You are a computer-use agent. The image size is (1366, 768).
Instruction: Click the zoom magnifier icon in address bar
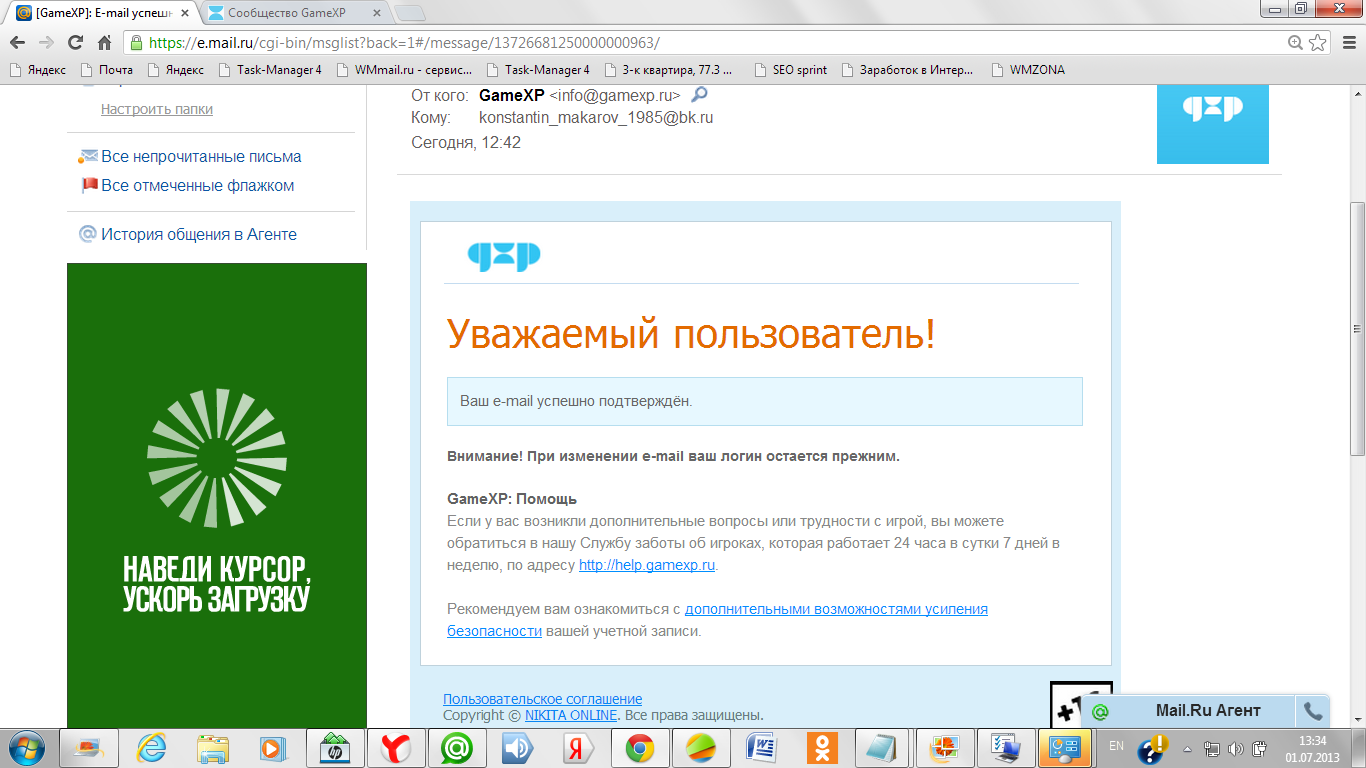tap(1296, 43)
